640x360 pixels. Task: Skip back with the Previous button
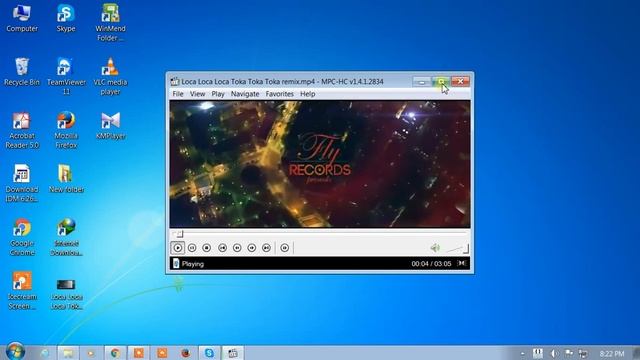pyautogui.click(x=222, y=248)
